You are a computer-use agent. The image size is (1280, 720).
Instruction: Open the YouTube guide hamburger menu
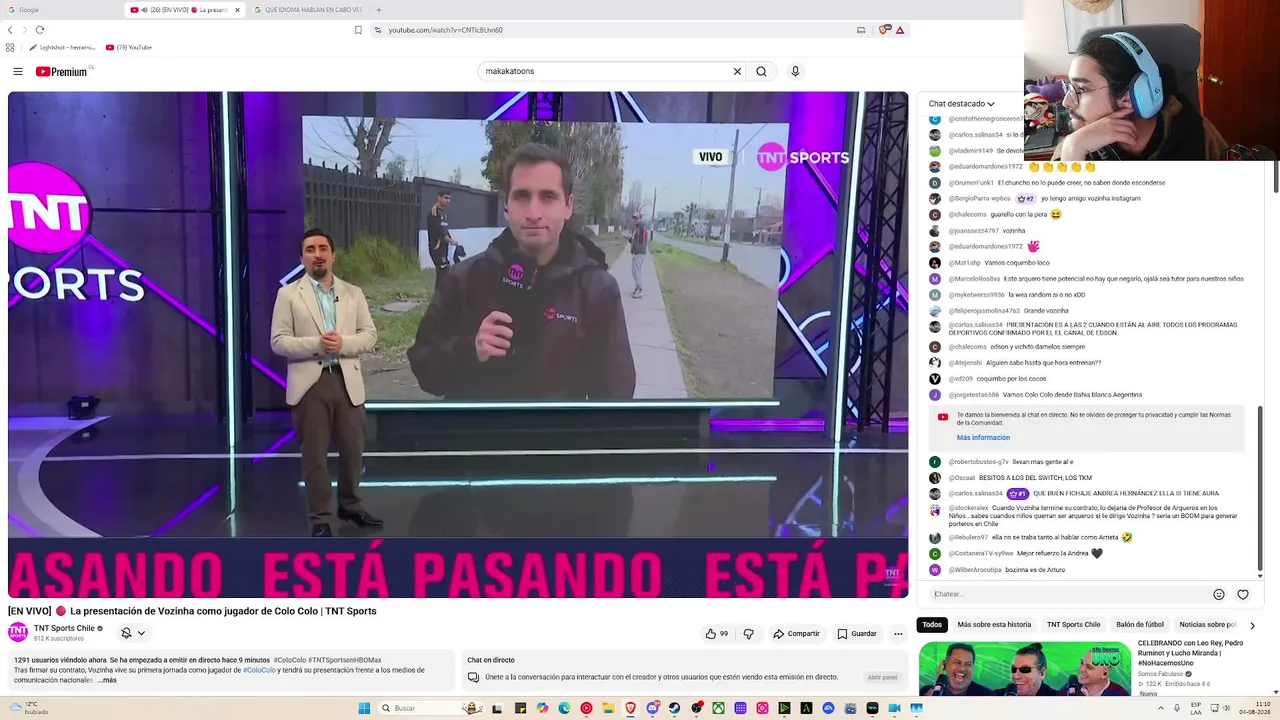click(18, 71)
